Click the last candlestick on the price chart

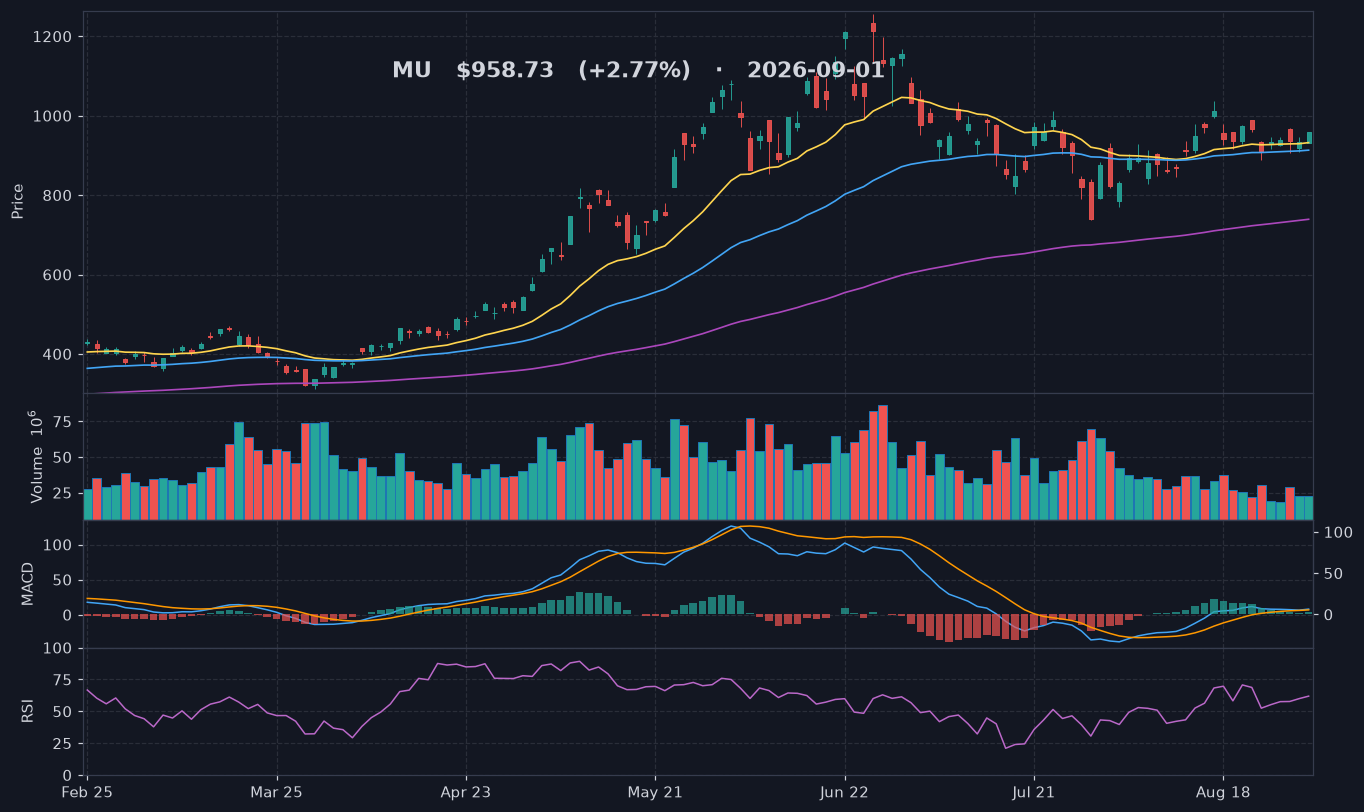1309,138
